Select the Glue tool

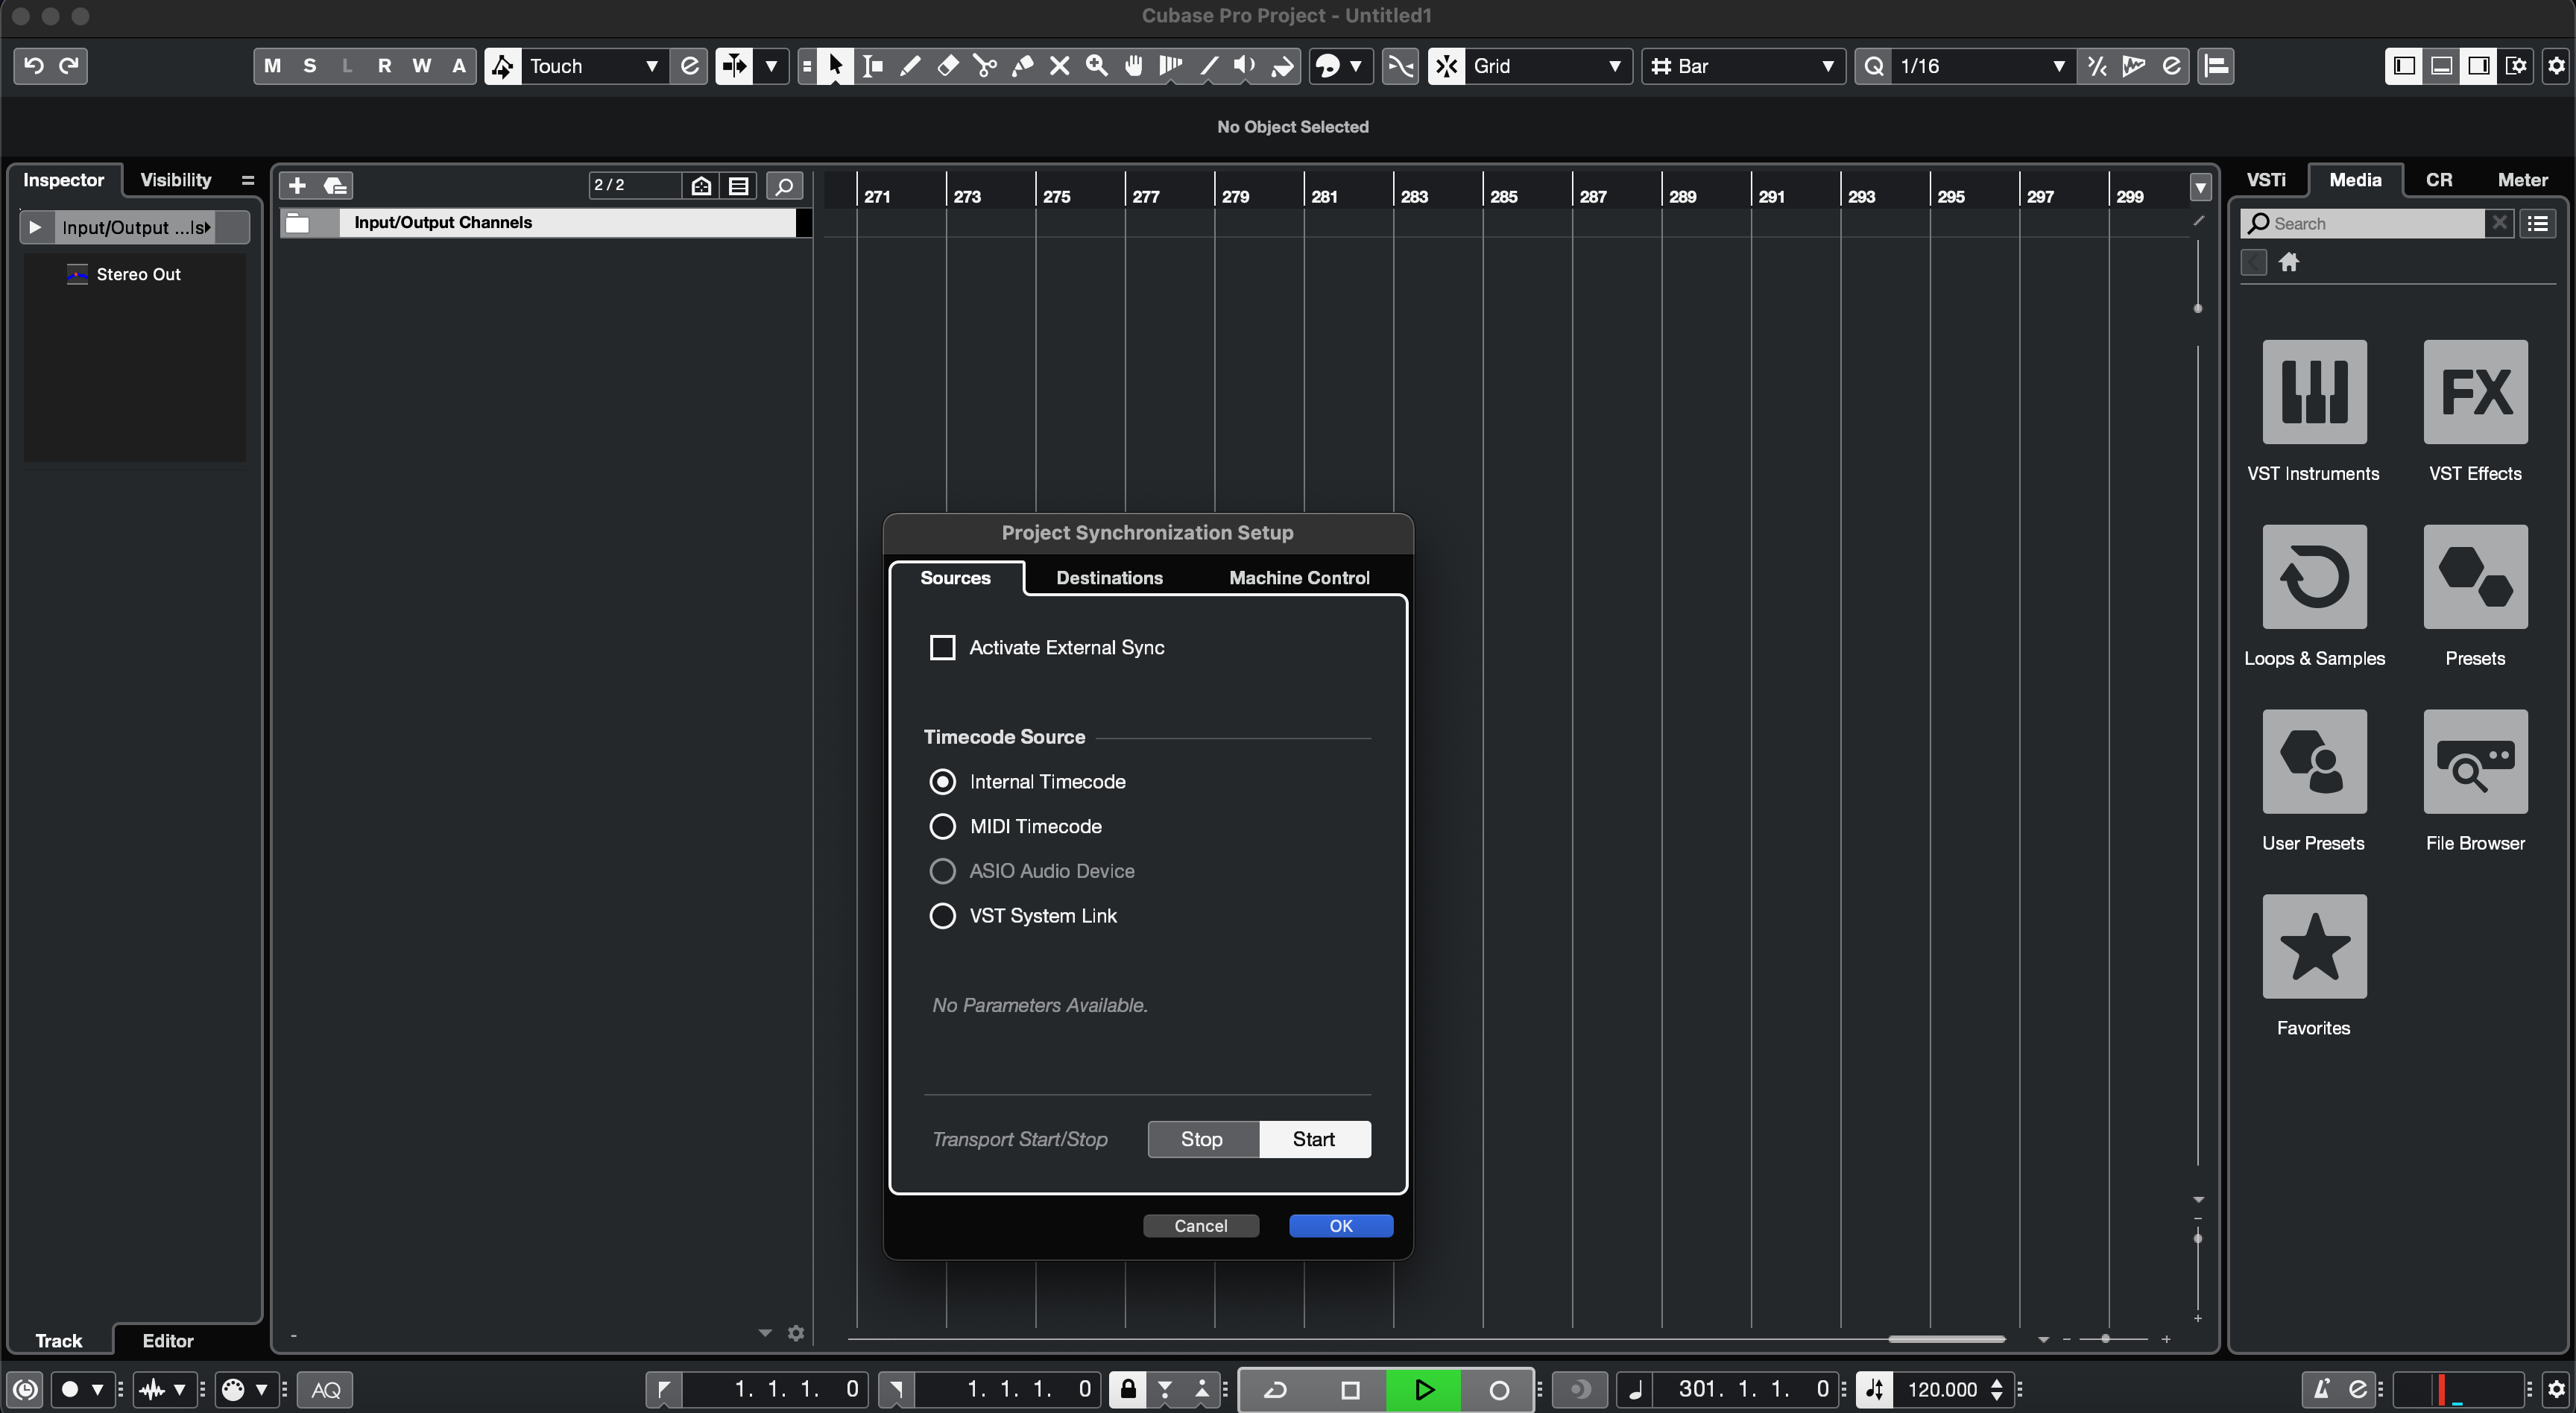click(1022, 66)
